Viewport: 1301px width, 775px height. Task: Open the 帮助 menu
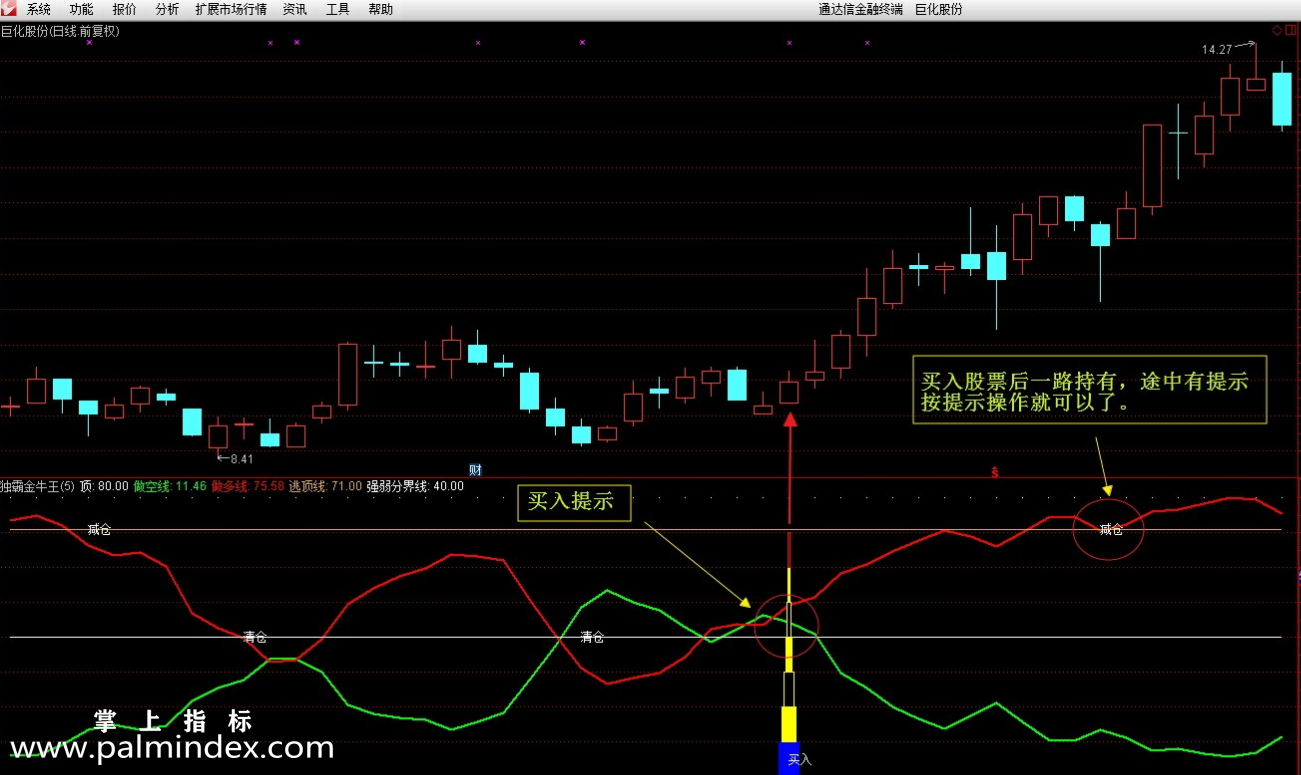(x=381, y=10)
